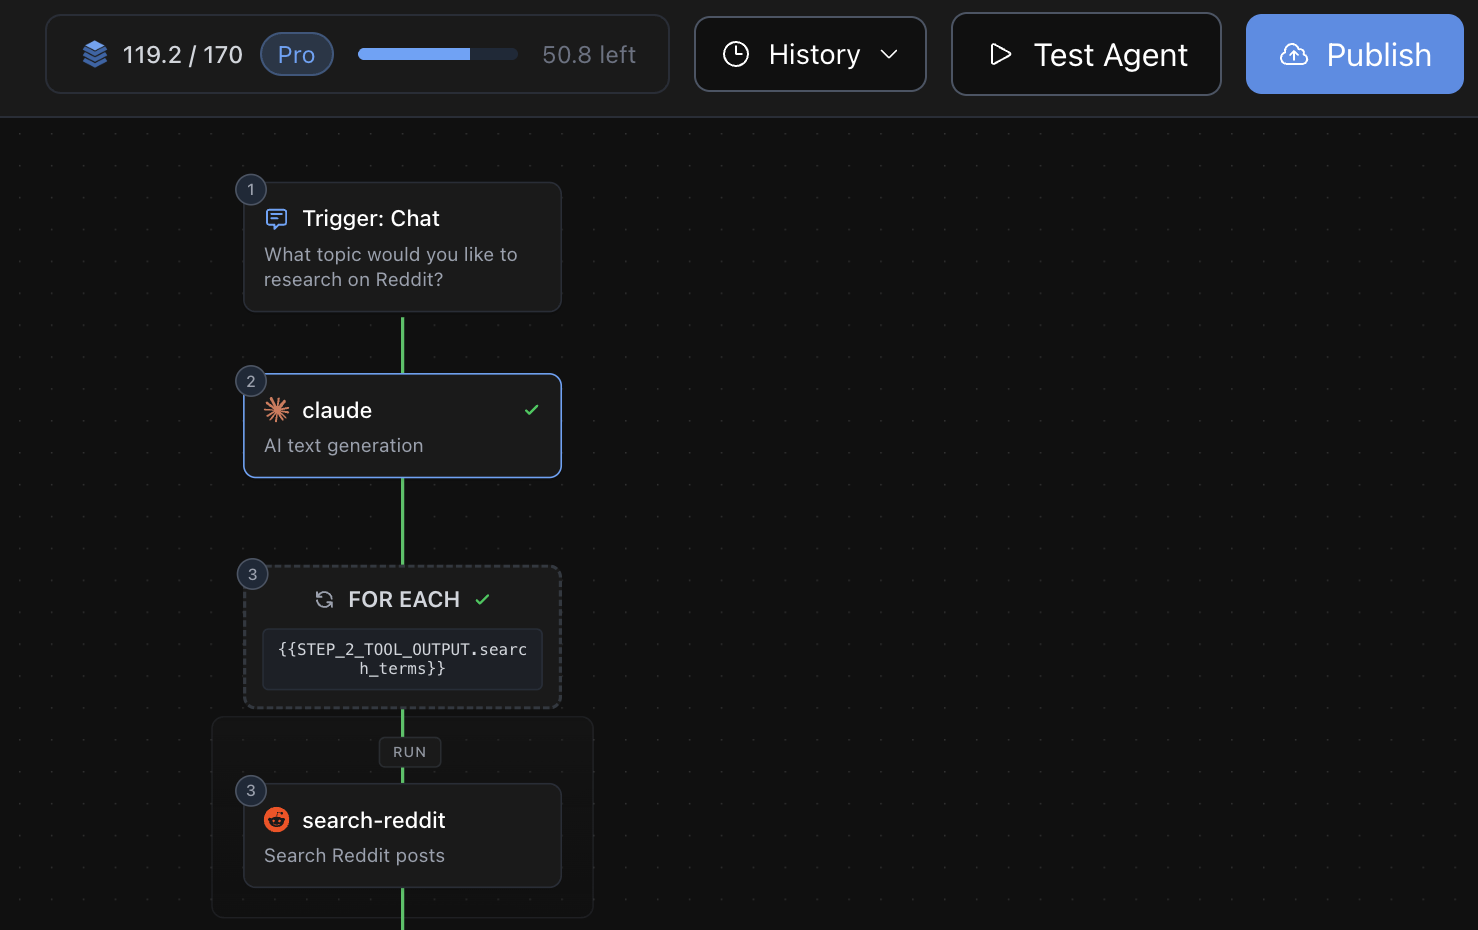
Task: Click the clock icon inside the History button
Action: point(737,54)
